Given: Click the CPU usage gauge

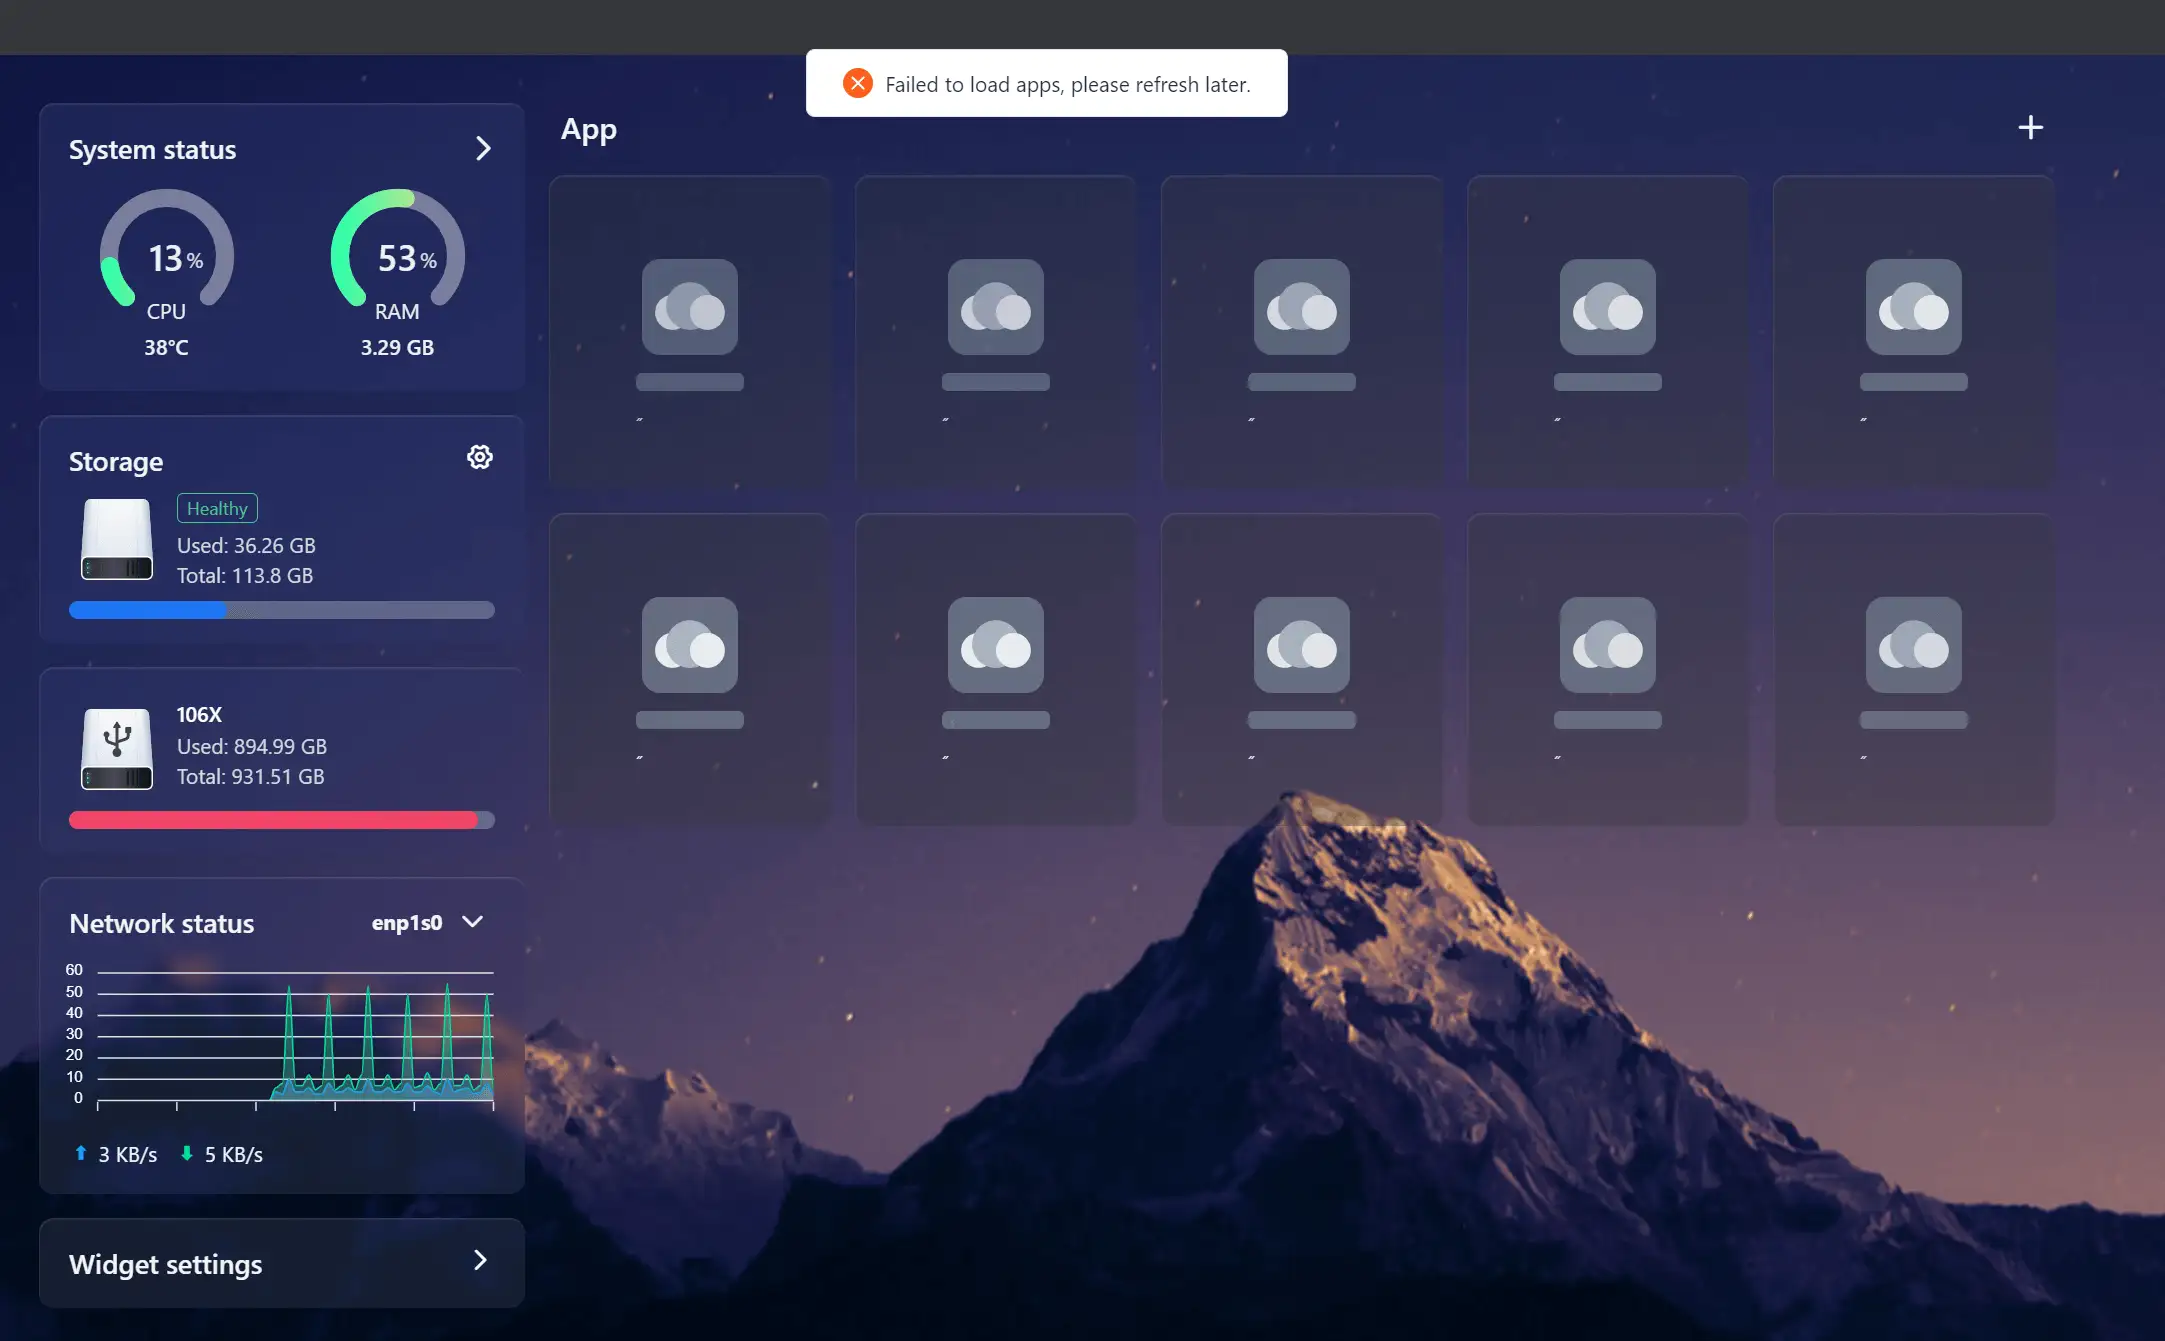Looking at the screenshot, I should [167, 249].
